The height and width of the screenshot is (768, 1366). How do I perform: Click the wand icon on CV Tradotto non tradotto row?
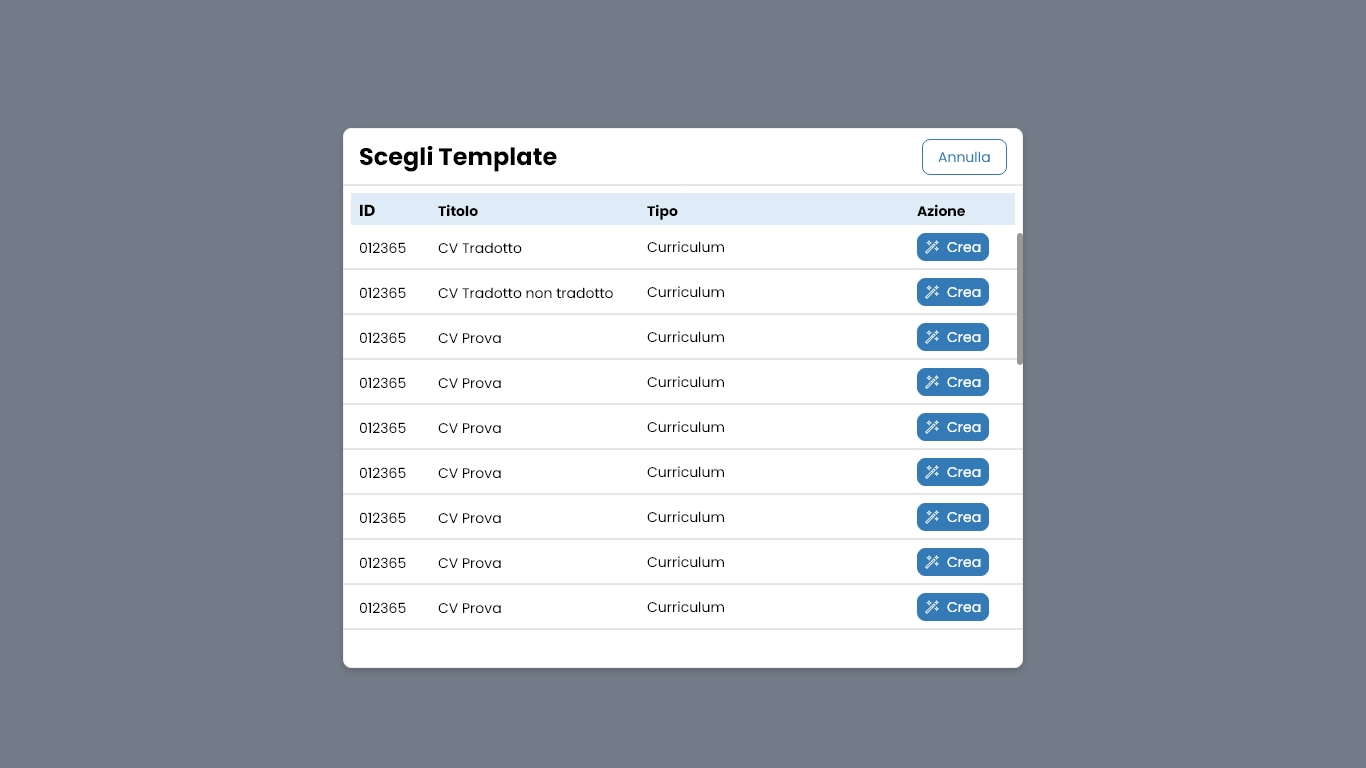(x=931, y=292)
